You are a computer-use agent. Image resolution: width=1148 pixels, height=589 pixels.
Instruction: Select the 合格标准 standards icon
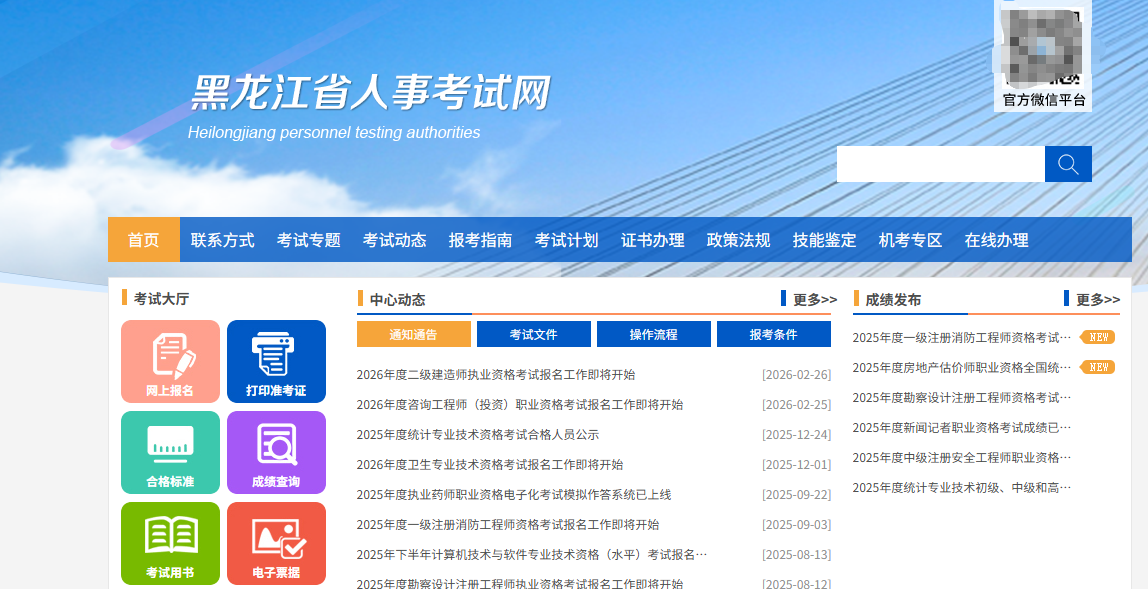(x=170, y=452)
